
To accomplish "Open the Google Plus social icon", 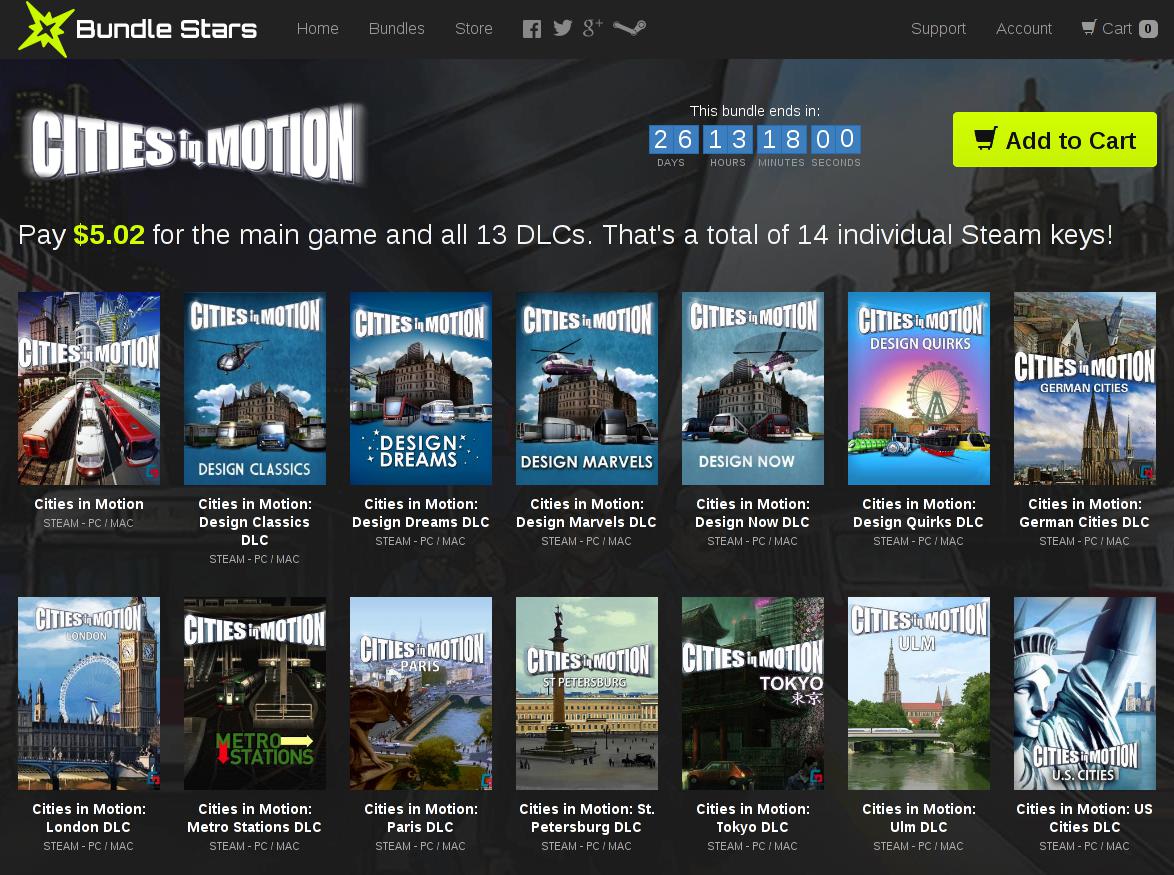I will tap(592, 28).
